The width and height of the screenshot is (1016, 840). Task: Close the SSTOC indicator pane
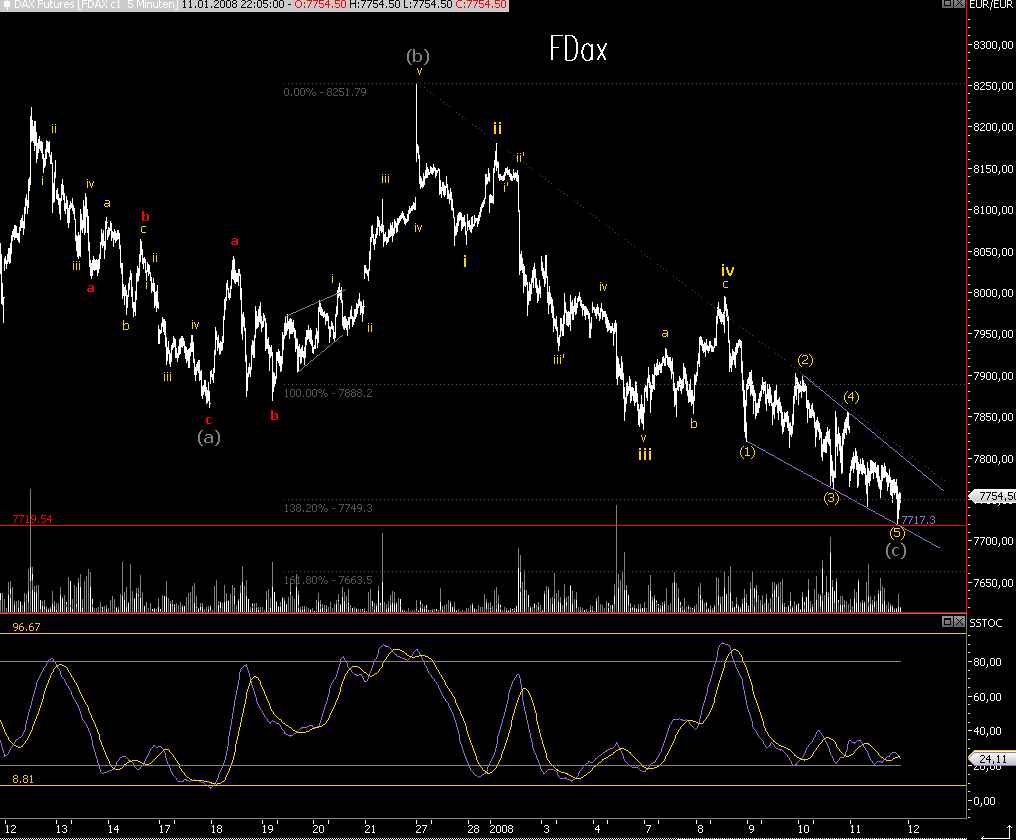(x=959, y=622)
